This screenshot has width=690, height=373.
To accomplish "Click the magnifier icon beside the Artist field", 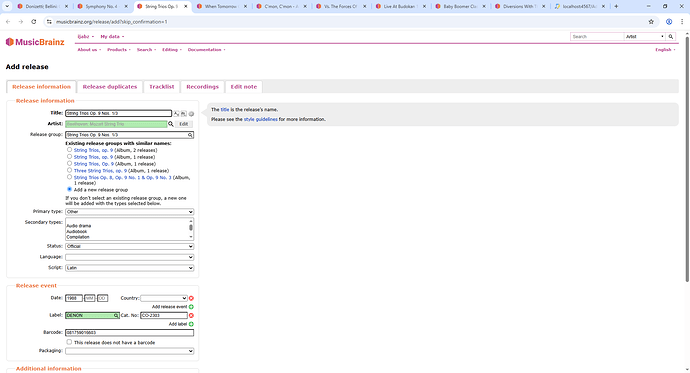I will [171, 124].
